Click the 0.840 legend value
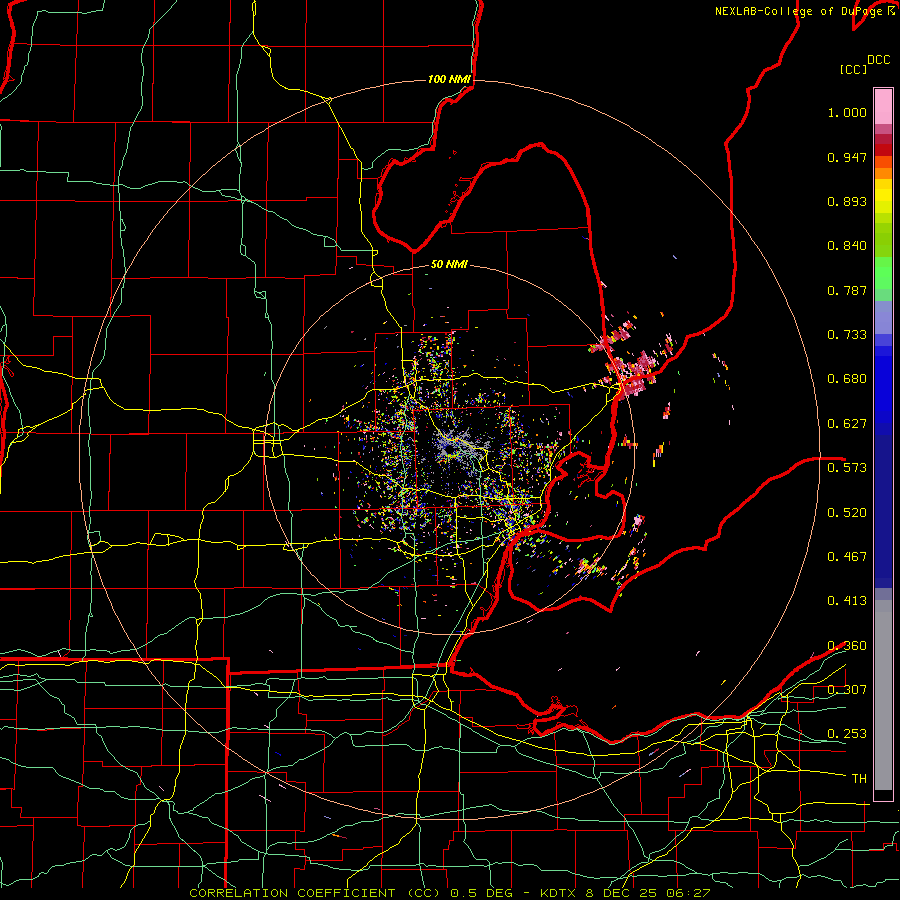The height and width of the screenshot is (900, 900). pos(847,246)
